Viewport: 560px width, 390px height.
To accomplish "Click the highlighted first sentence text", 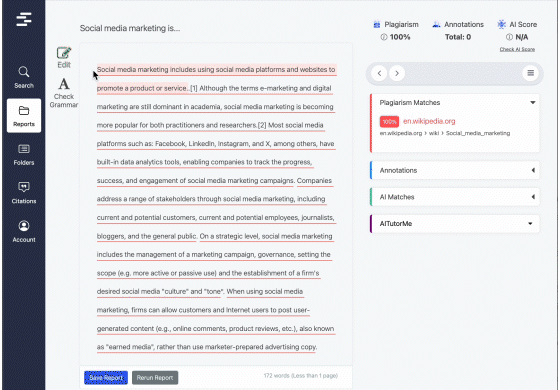I will click(216, 70).
